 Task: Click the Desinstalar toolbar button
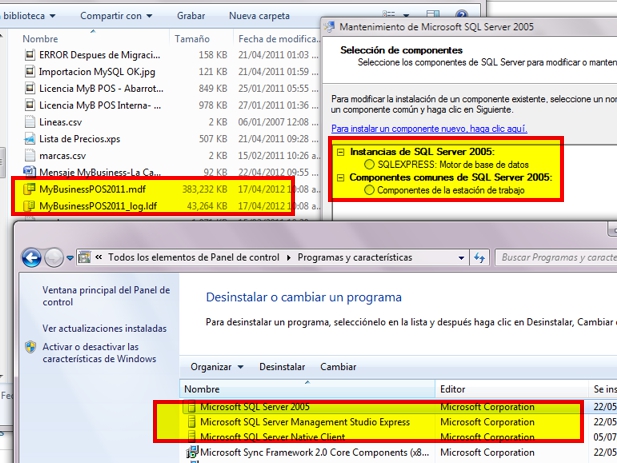click(282, 367)
